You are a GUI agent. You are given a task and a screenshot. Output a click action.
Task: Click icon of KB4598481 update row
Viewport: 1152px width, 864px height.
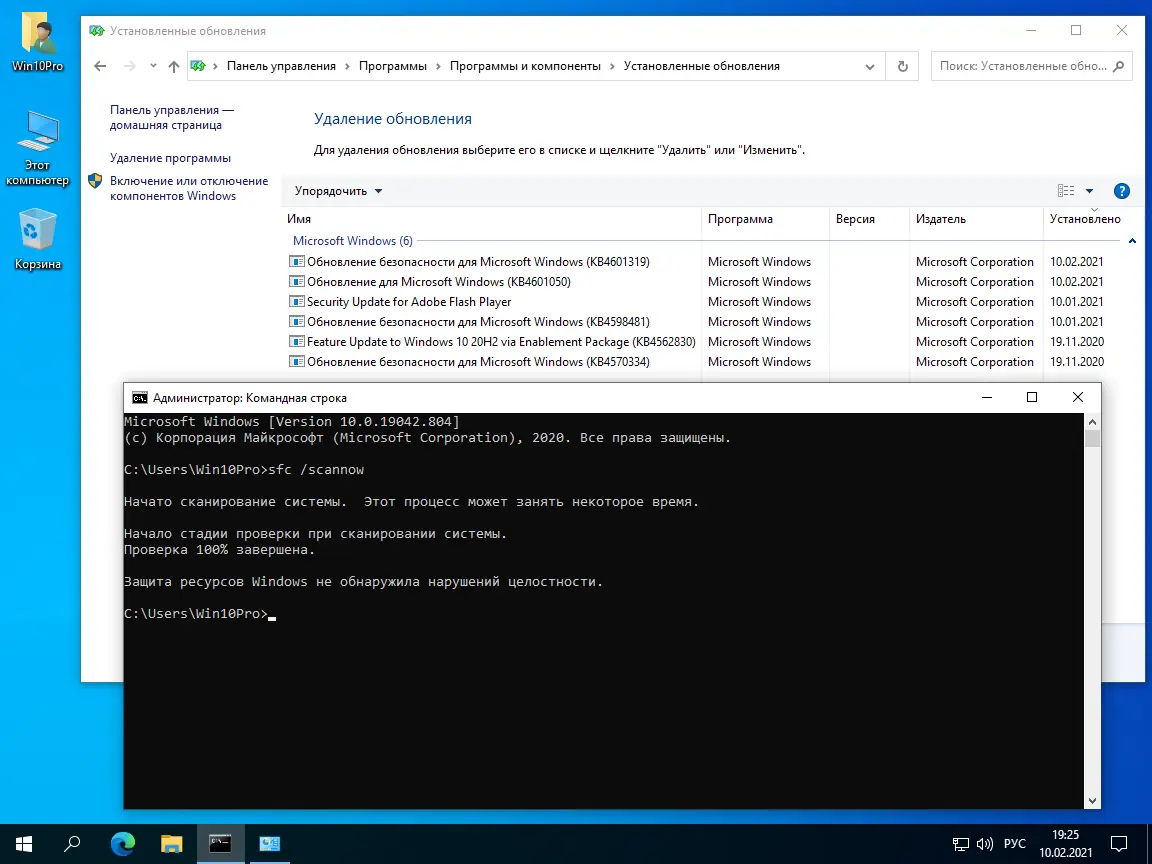(x=297, y=321)
